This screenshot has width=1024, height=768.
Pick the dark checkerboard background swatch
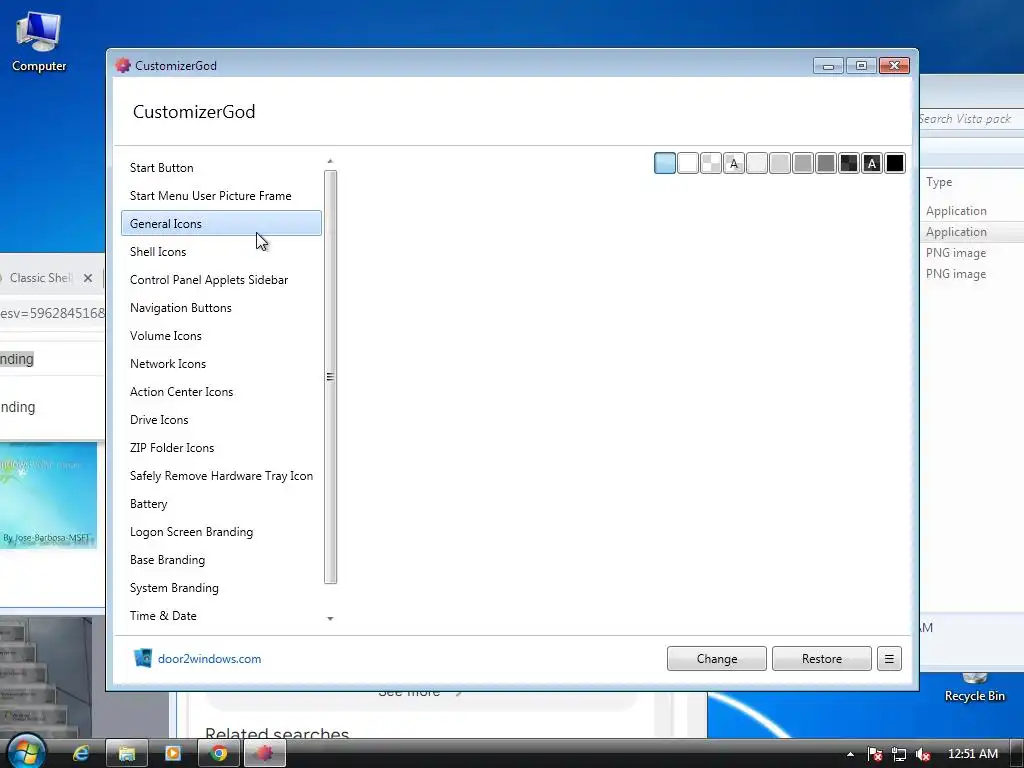(849, 163)
